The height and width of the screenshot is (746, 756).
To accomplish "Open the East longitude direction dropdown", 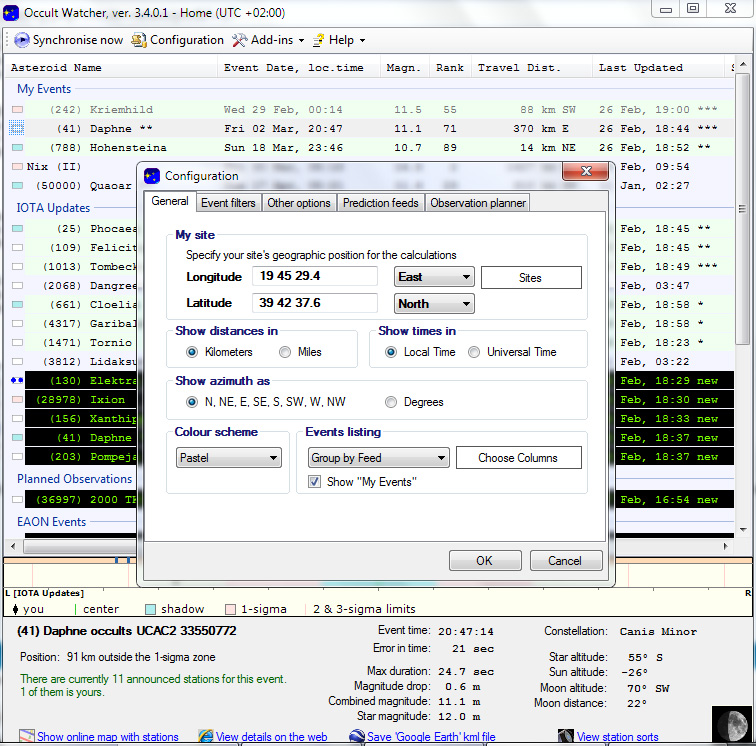I will [x=434, y=277].
